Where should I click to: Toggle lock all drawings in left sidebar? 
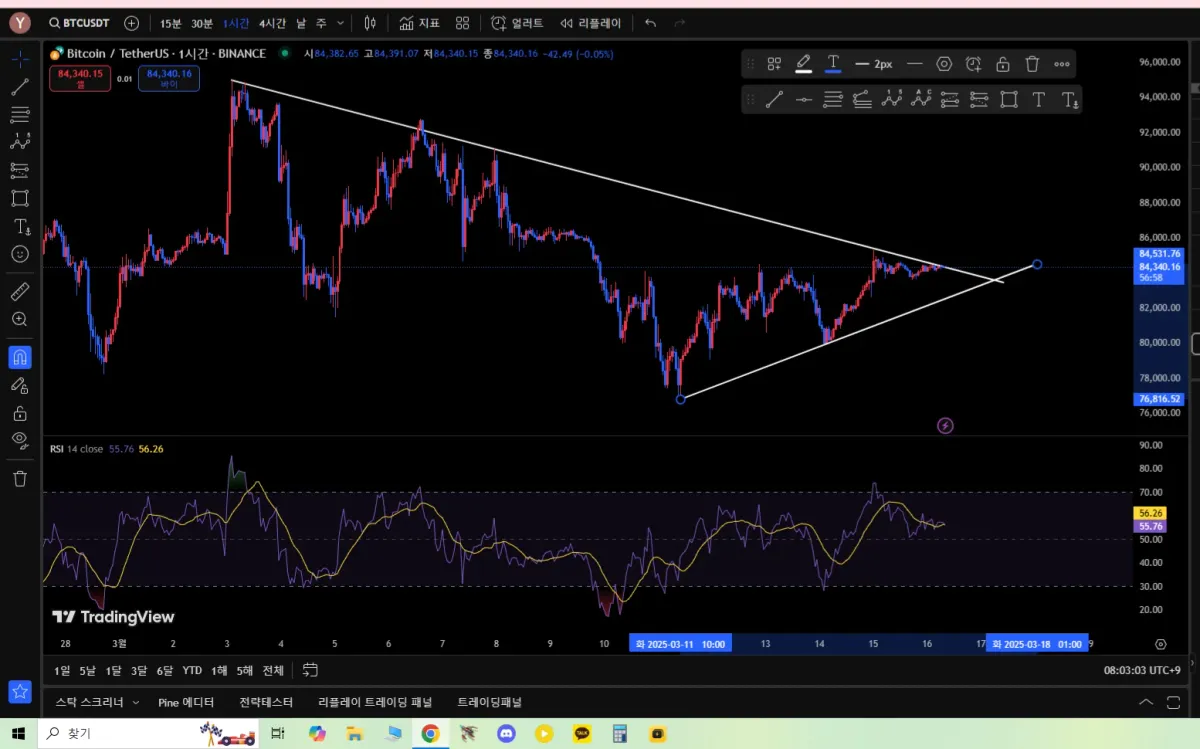19,413
